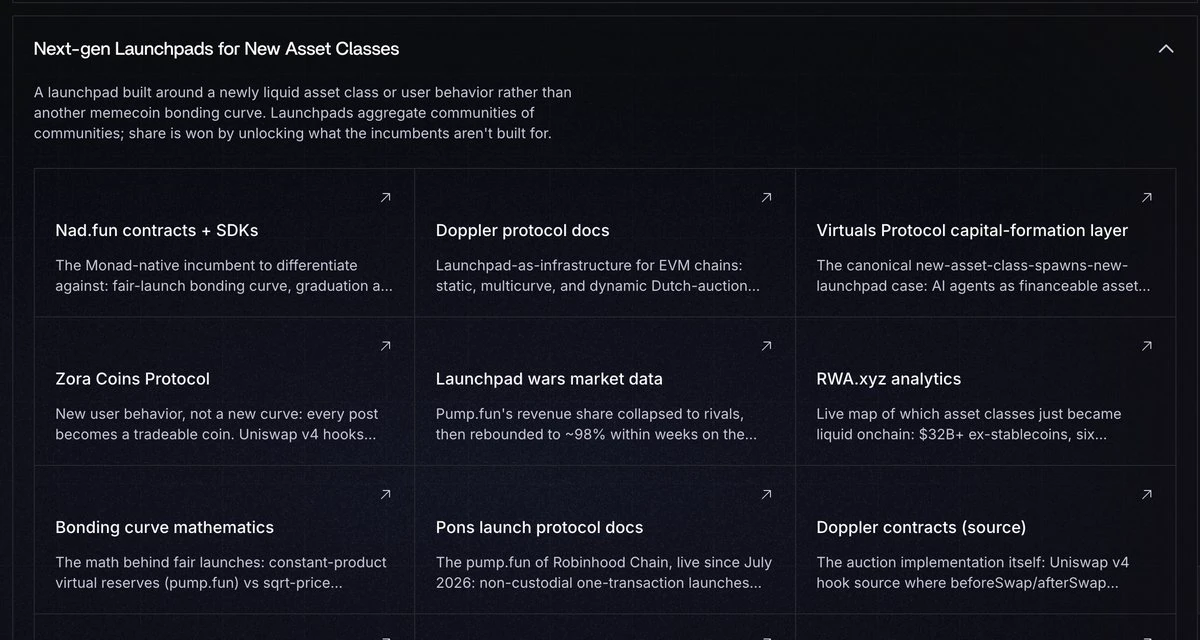The width and height of the screenshot is (1200, 640).
Task: Open external arrow on Launchpad wars card
Action: [x=767, y=346]
